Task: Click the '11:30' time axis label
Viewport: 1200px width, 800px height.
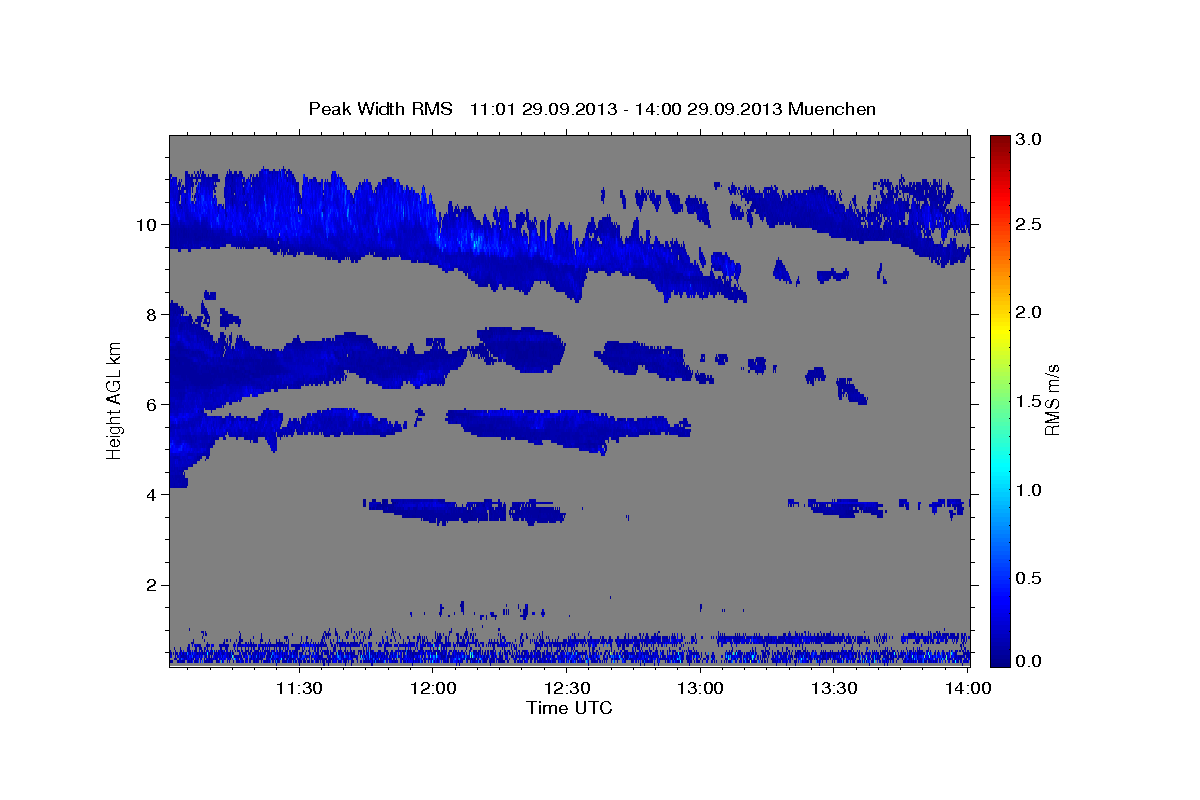Action: [x=299, y=688]
